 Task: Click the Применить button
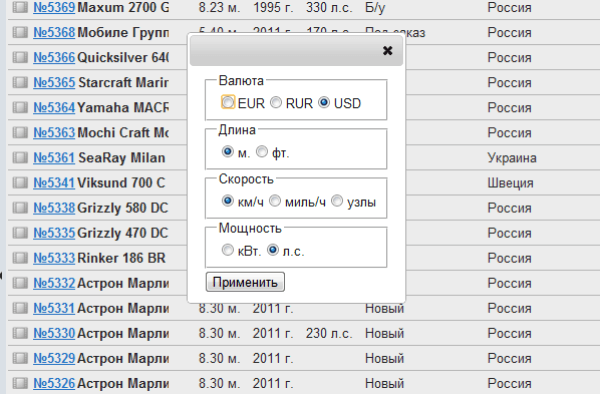[245, 282]
